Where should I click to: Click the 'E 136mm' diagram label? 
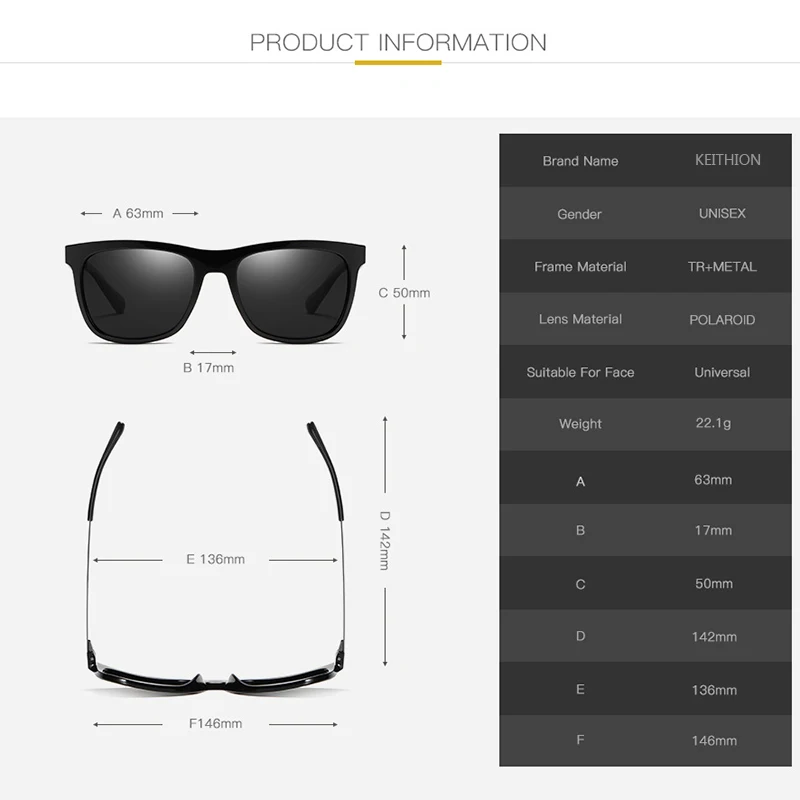pyautogui.click(x=215, y=559)
